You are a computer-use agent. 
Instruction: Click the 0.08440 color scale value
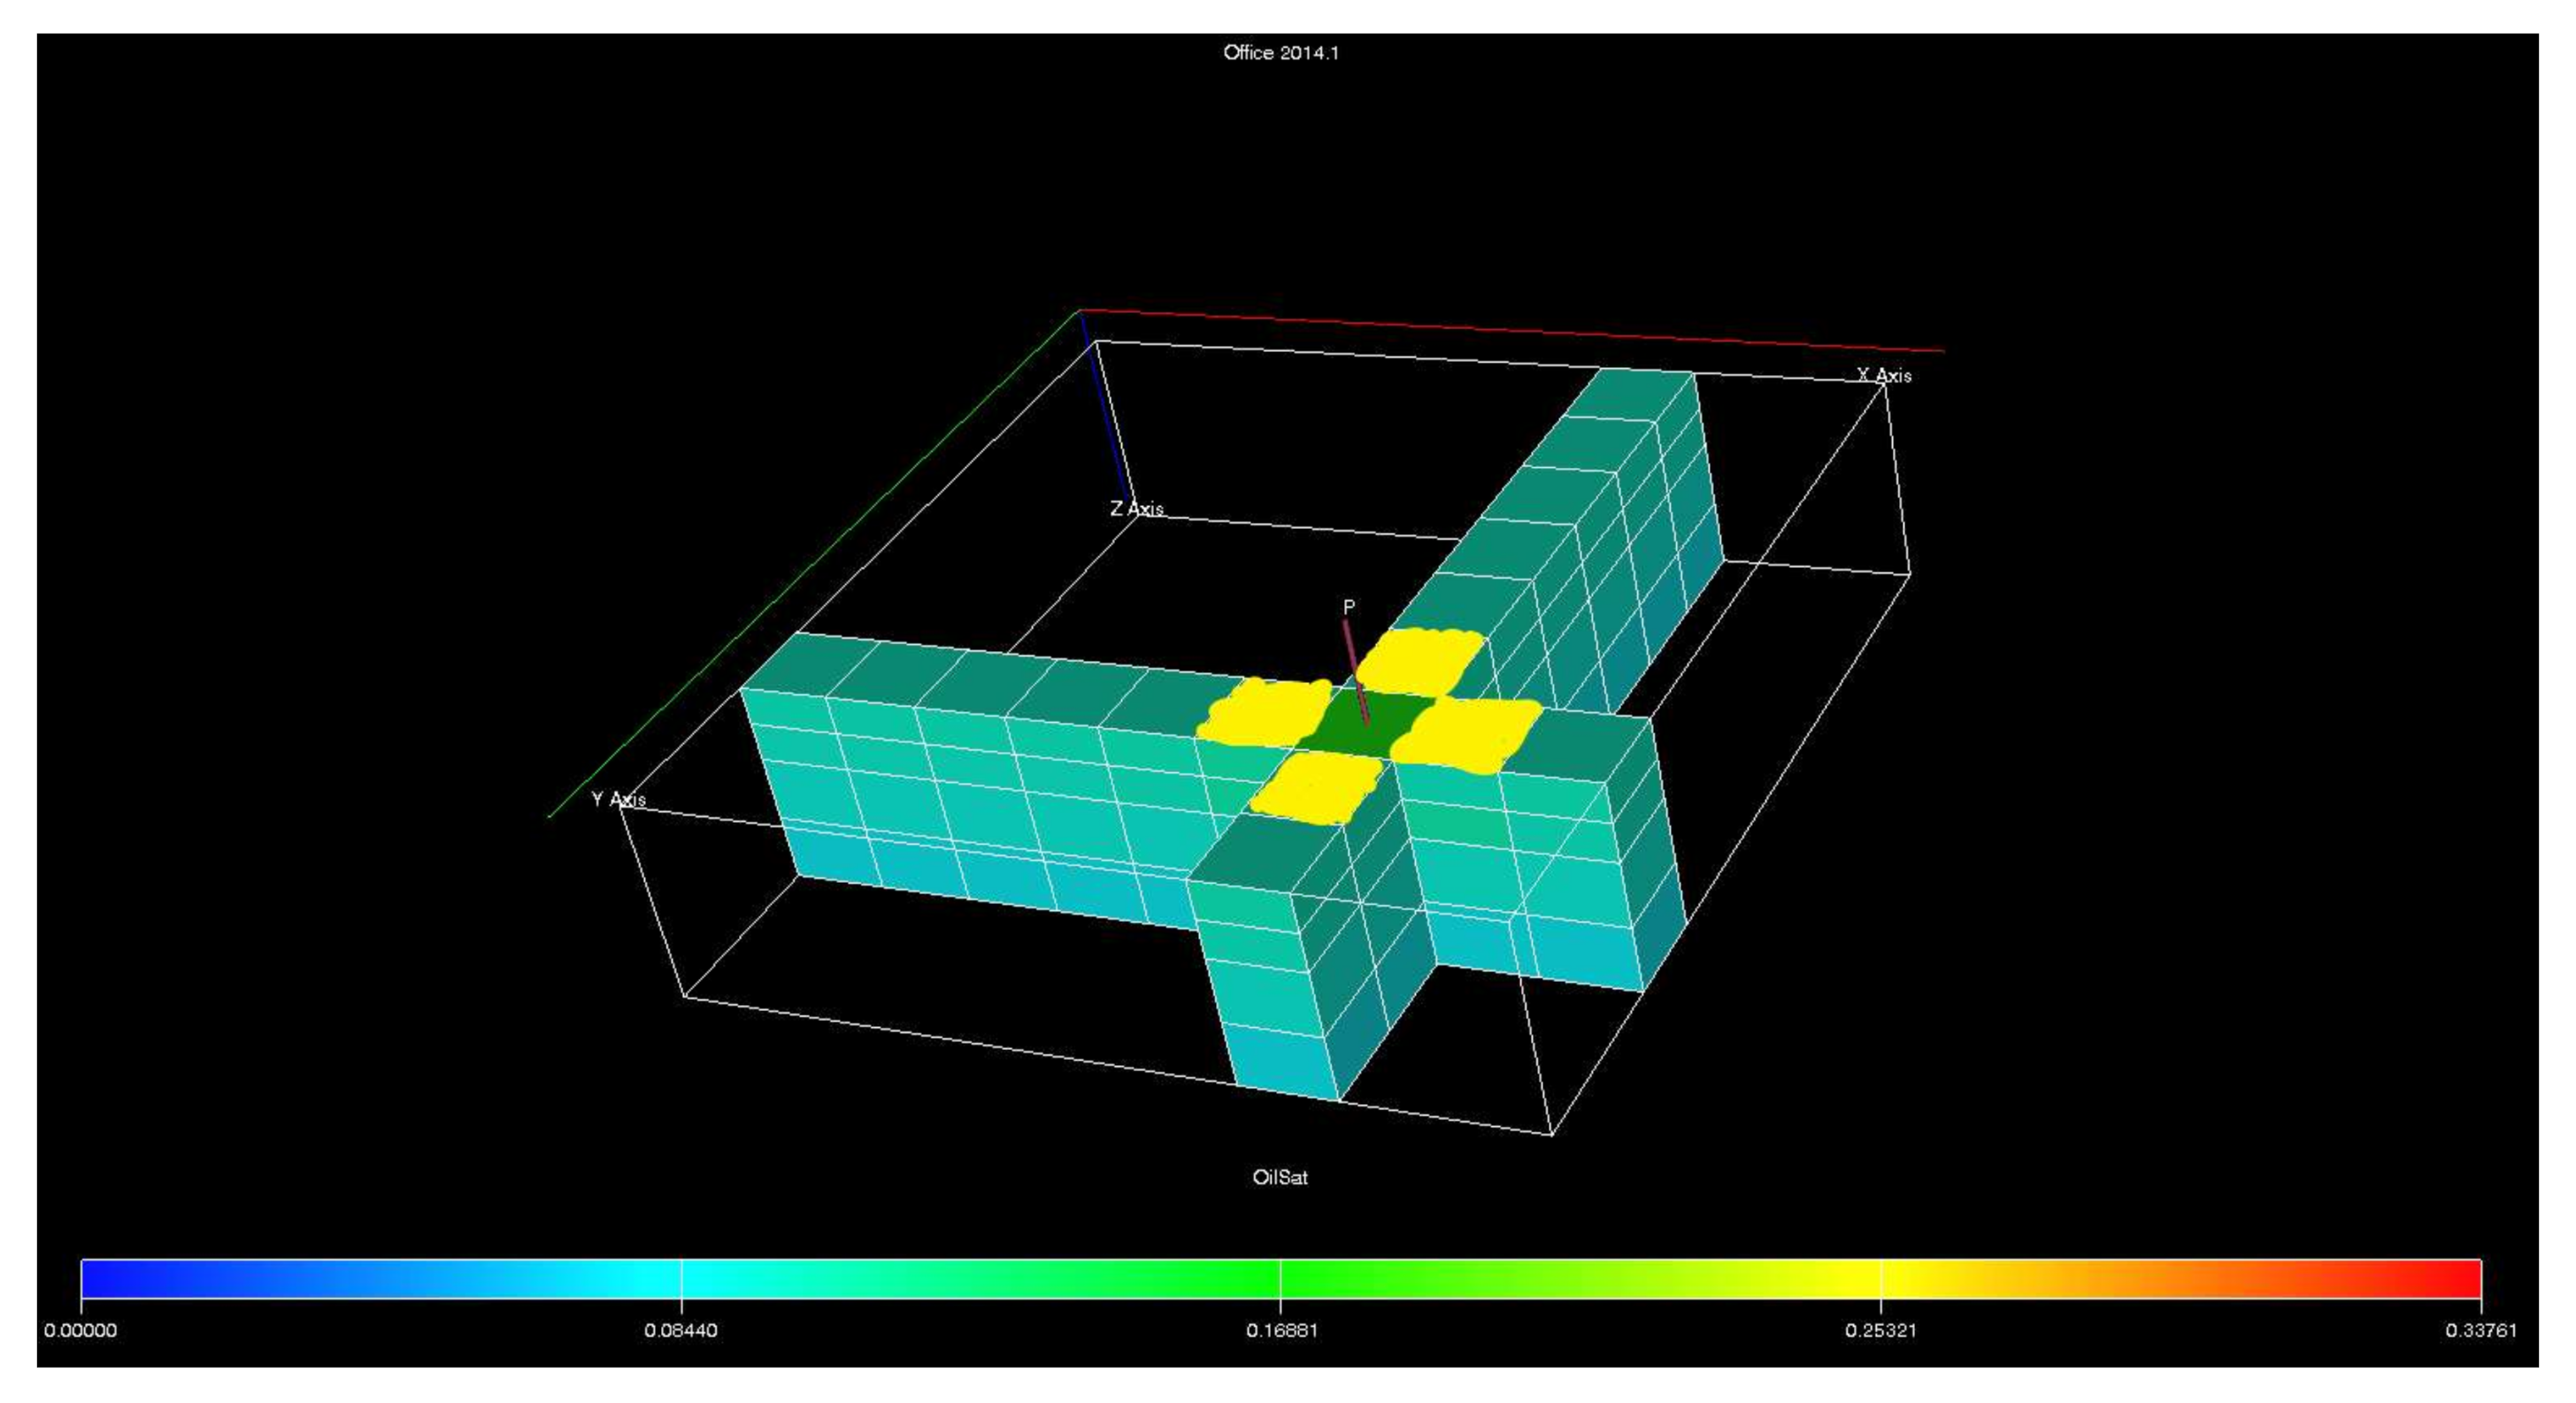(681, 1330)
